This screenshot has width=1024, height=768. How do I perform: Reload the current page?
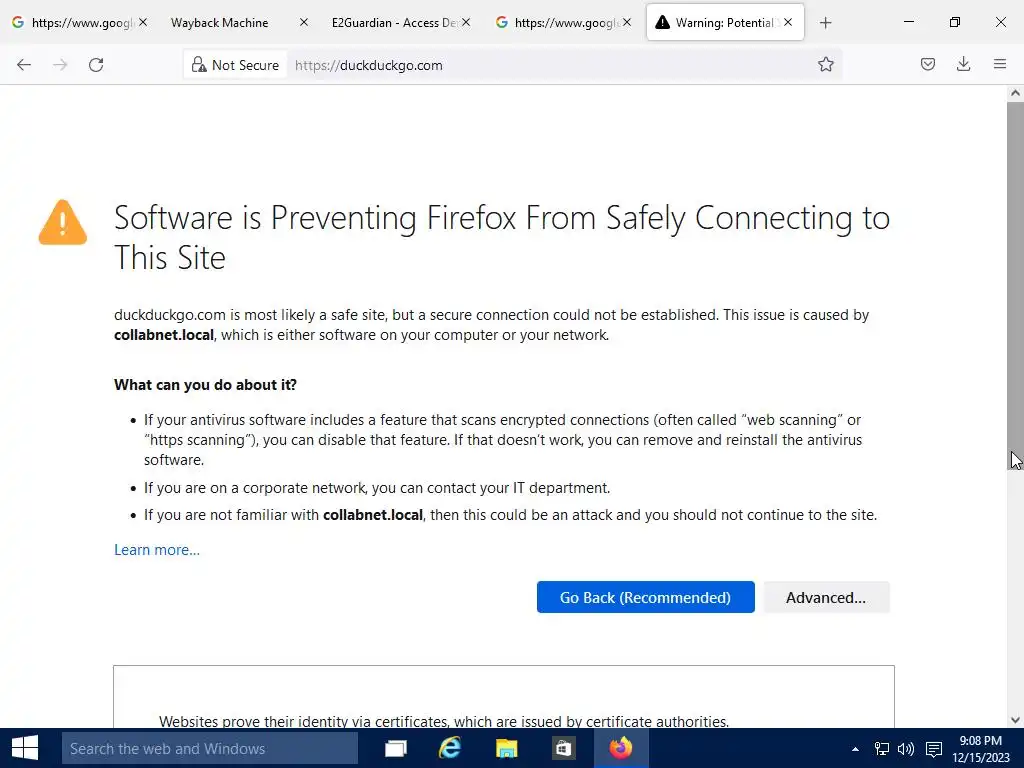tap(96, 65)
